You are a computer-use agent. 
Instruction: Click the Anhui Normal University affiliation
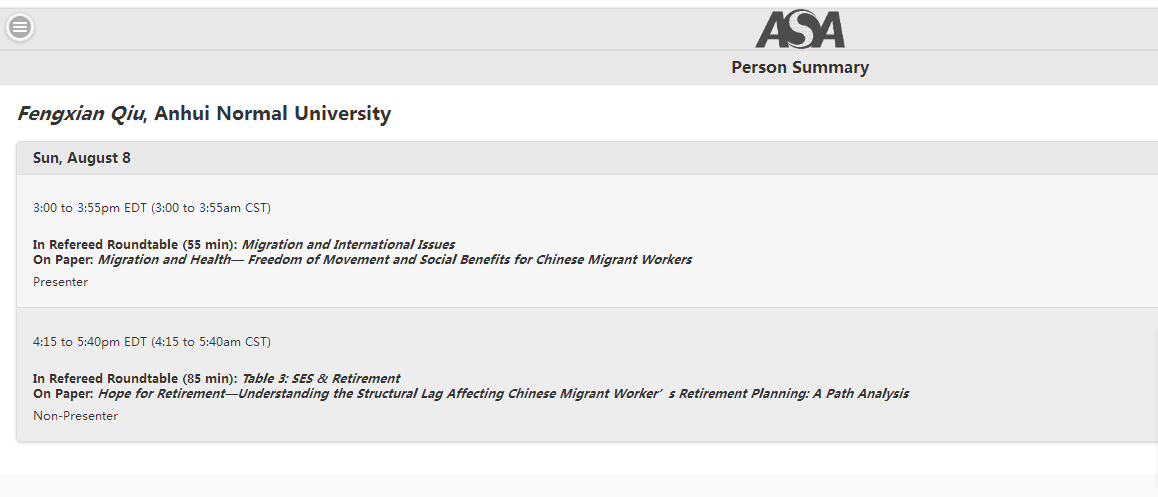click(273, 114)
